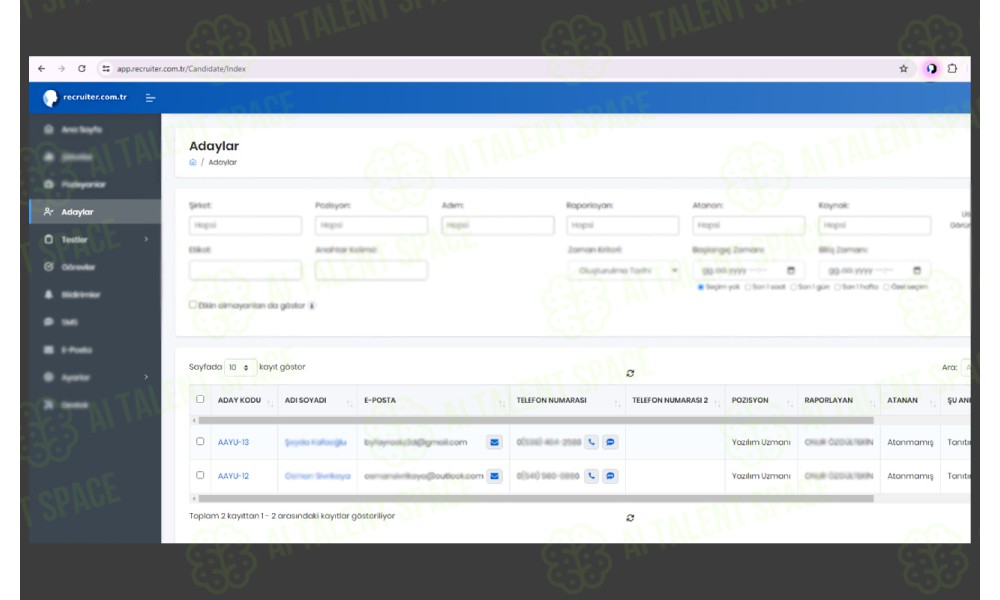Open candidate code link AAYU-13
This screenshot has height=600, width=1000.
233,443
